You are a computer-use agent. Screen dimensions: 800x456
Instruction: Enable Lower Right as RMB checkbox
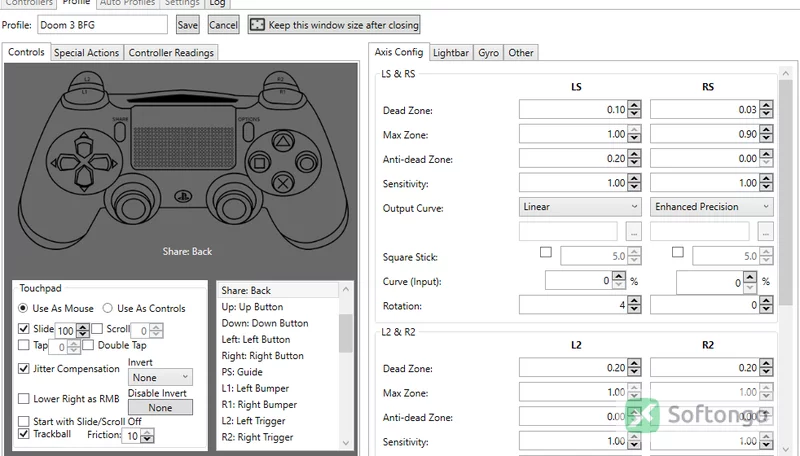pyautogui.click(x=23, y=398)
